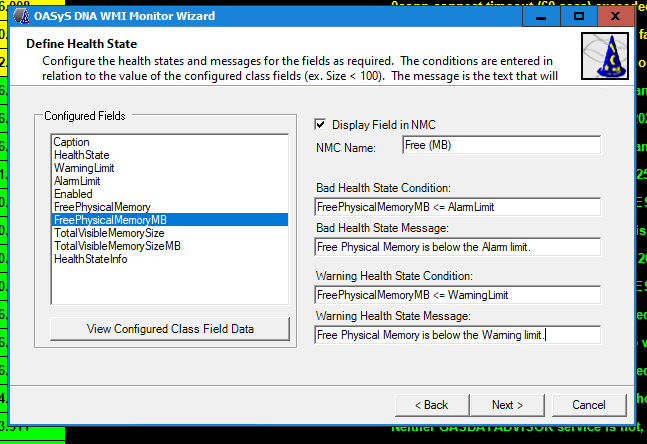Screen dimensions: 647x444
Task: Edit the Bad Health State Condition field
Action: [x=457, y=207]
